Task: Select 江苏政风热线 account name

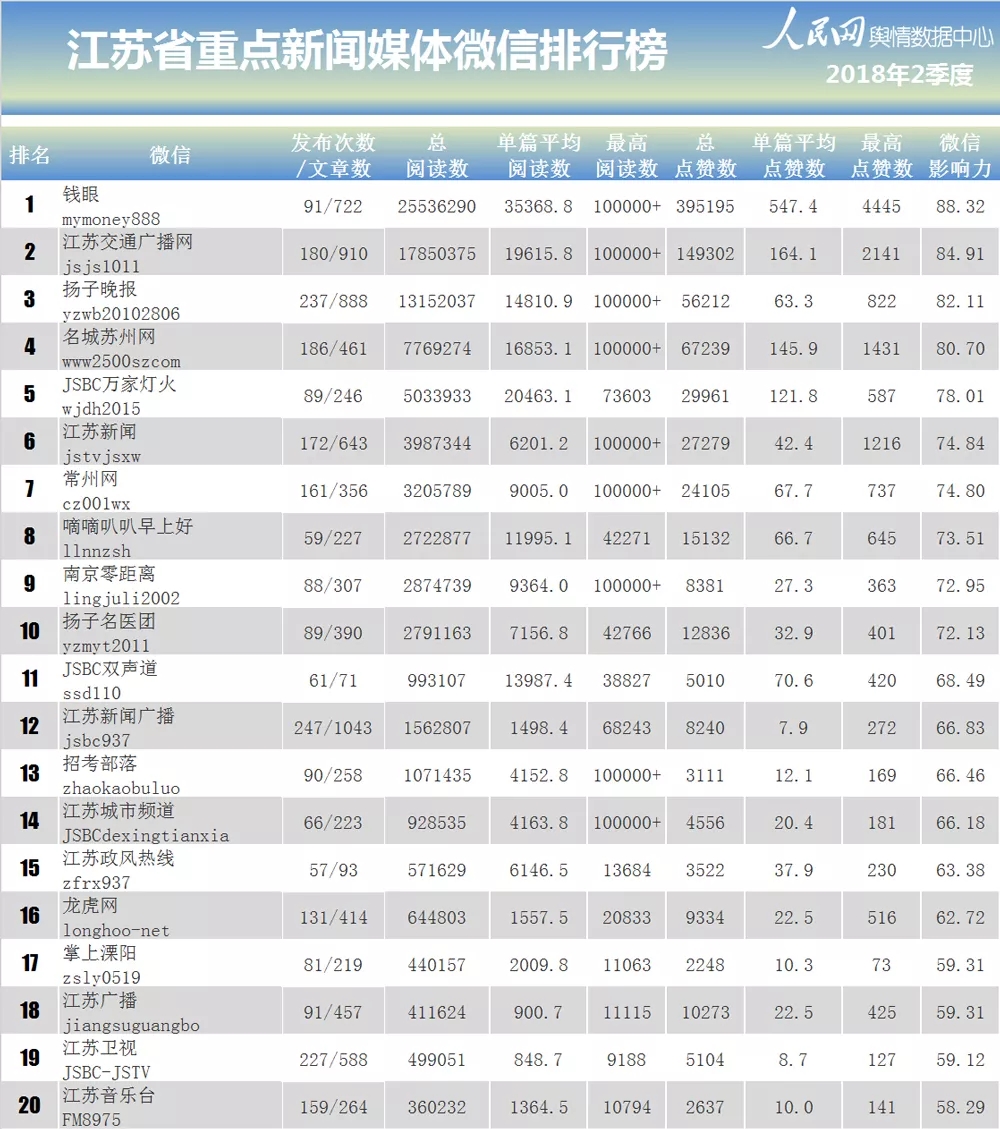Action: pyautogui.click(x=118, y=860)
